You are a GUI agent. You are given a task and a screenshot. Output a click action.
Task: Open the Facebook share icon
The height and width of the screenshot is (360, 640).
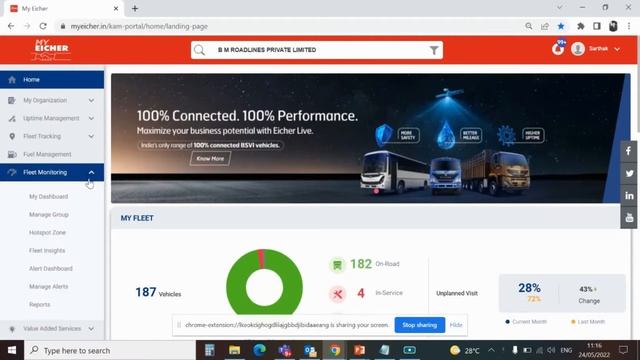(x=629, y=151)
